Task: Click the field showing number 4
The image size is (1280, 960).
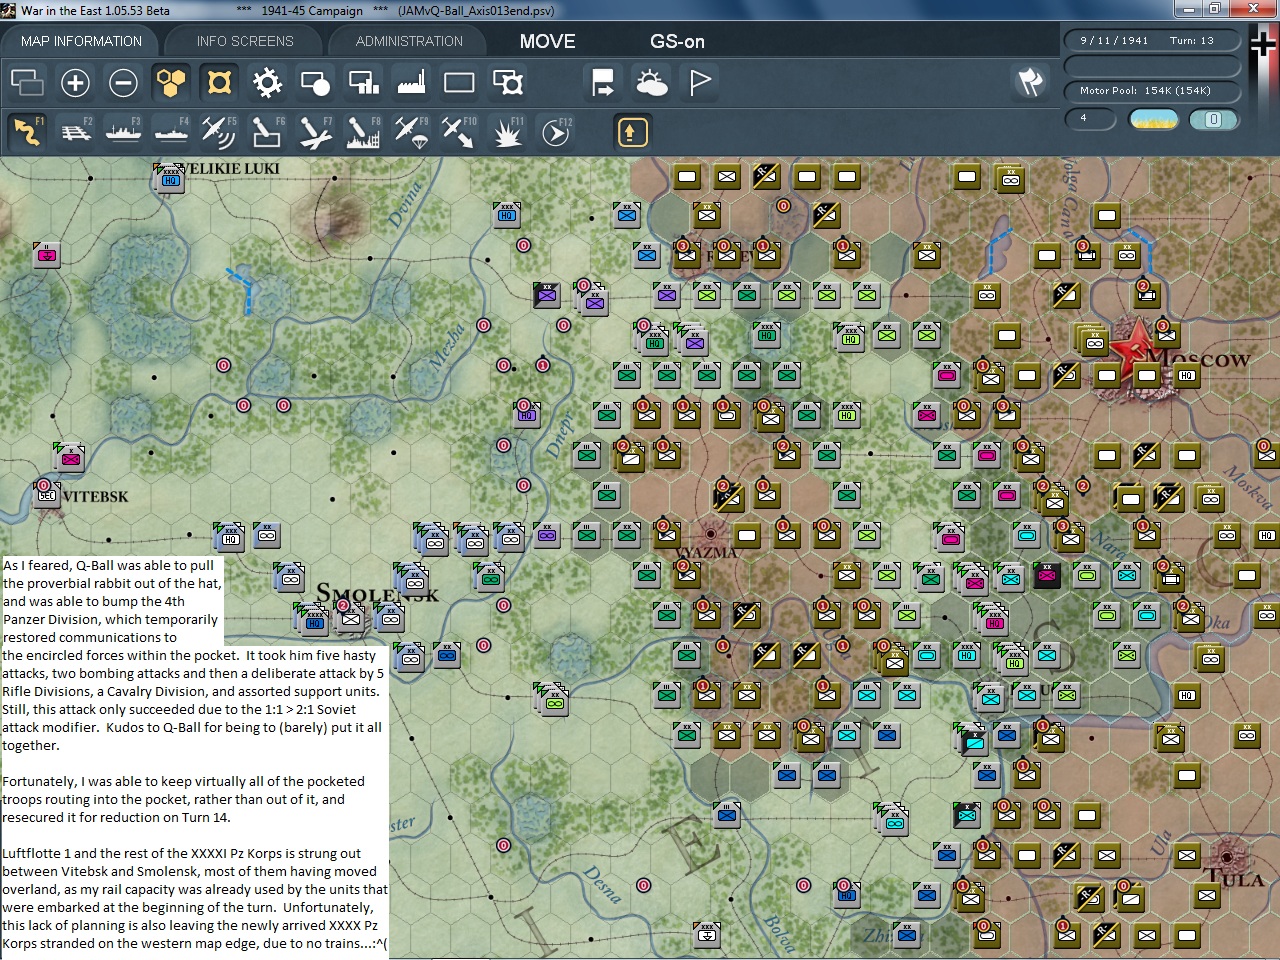Action: (1090, 119)
